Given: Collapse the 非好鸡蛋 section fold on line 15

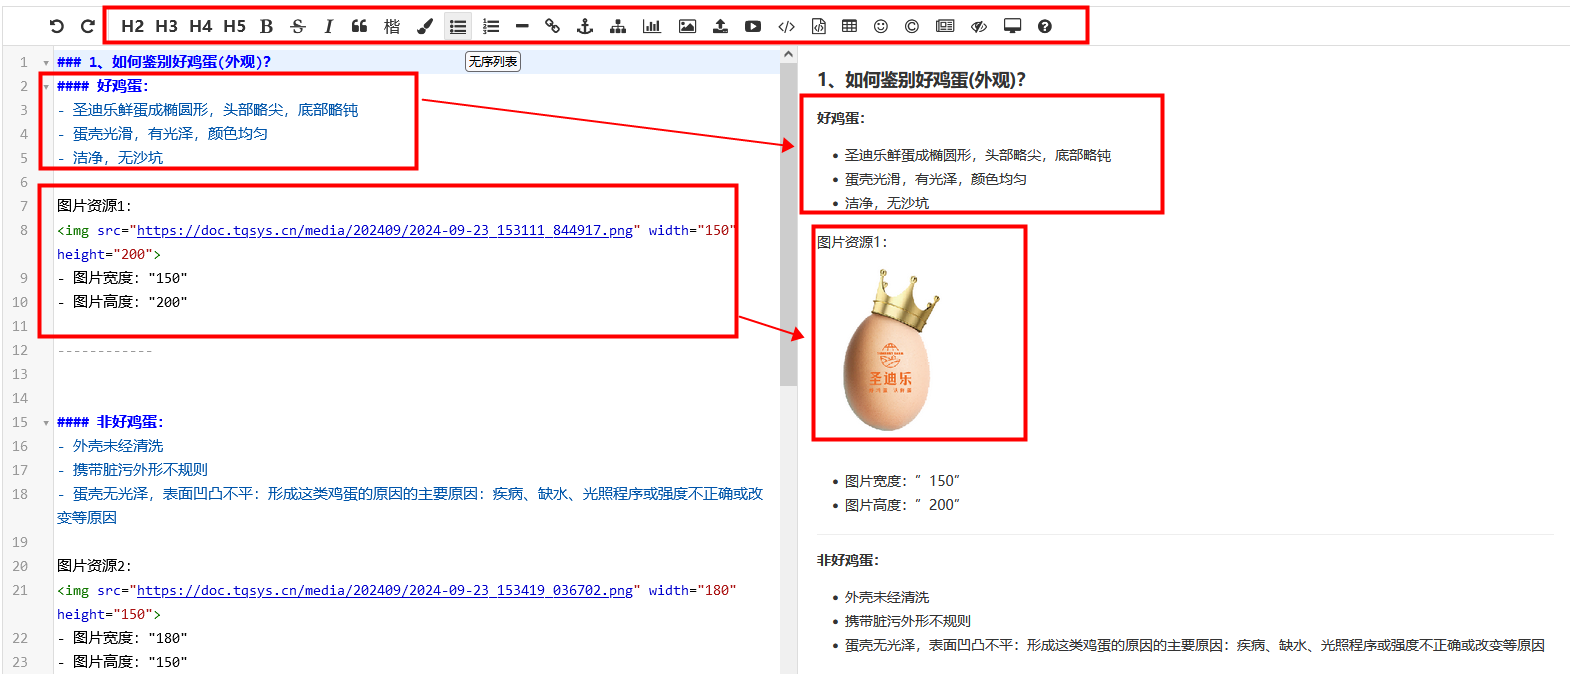Looking at the screenshot, I should 46,423.
